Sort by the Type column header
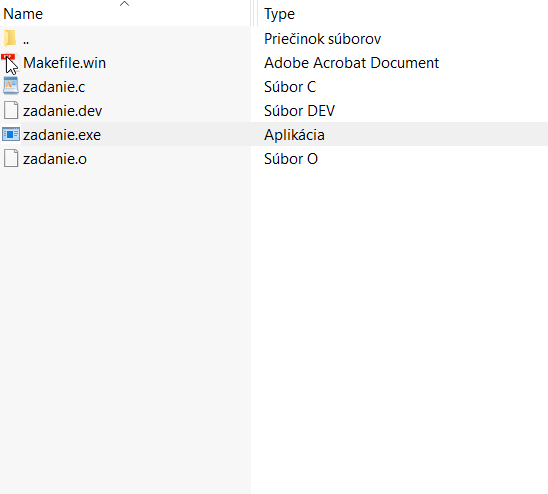The height and width of the screenshot is (494, 548). pyautogui.click(x=279, y=14)
